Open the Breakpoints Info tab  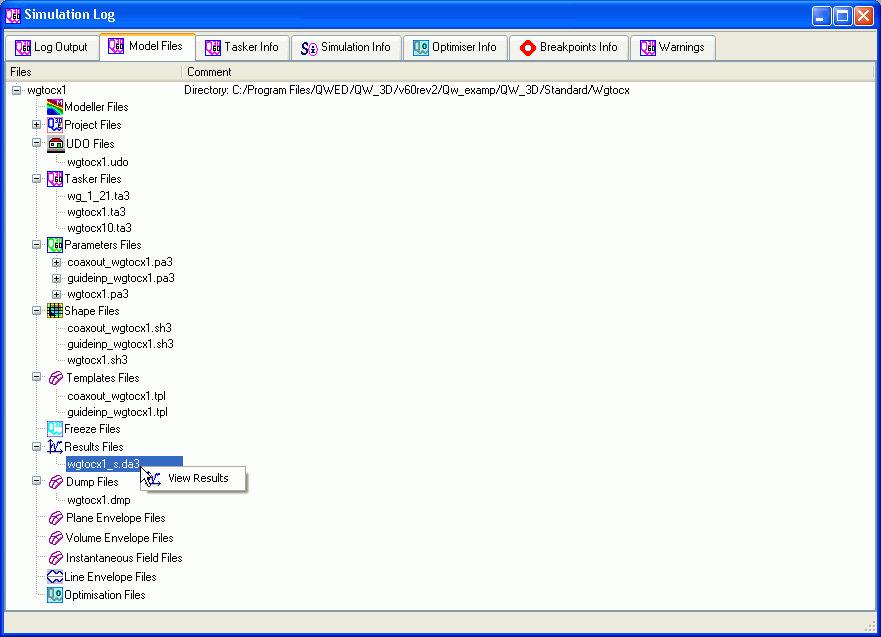pos(568,47)
